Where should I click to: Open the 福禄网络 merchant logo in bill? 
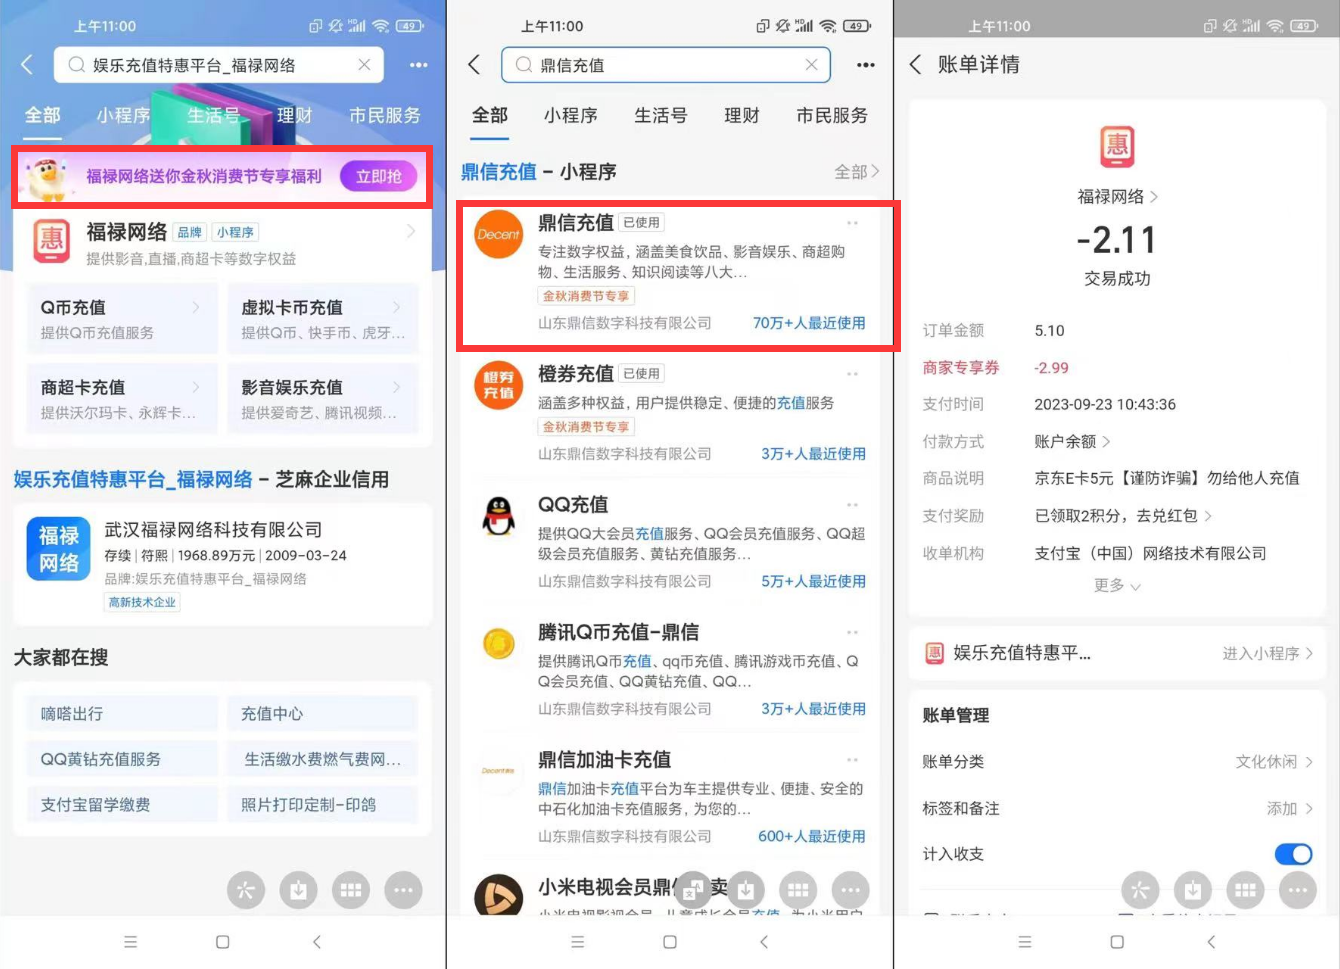click(x=1117, y=147)
